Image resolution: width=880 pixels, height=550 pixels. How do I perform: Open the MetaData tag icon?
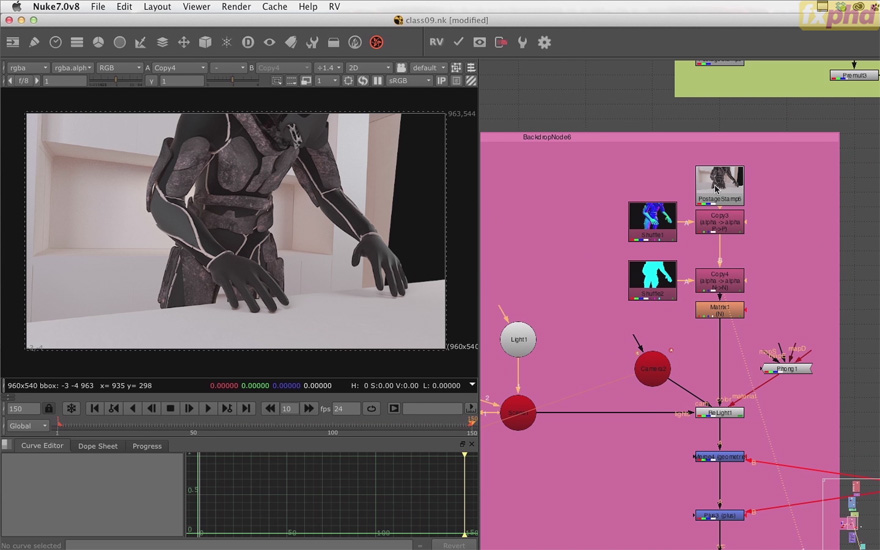click(x=291, y=42)
